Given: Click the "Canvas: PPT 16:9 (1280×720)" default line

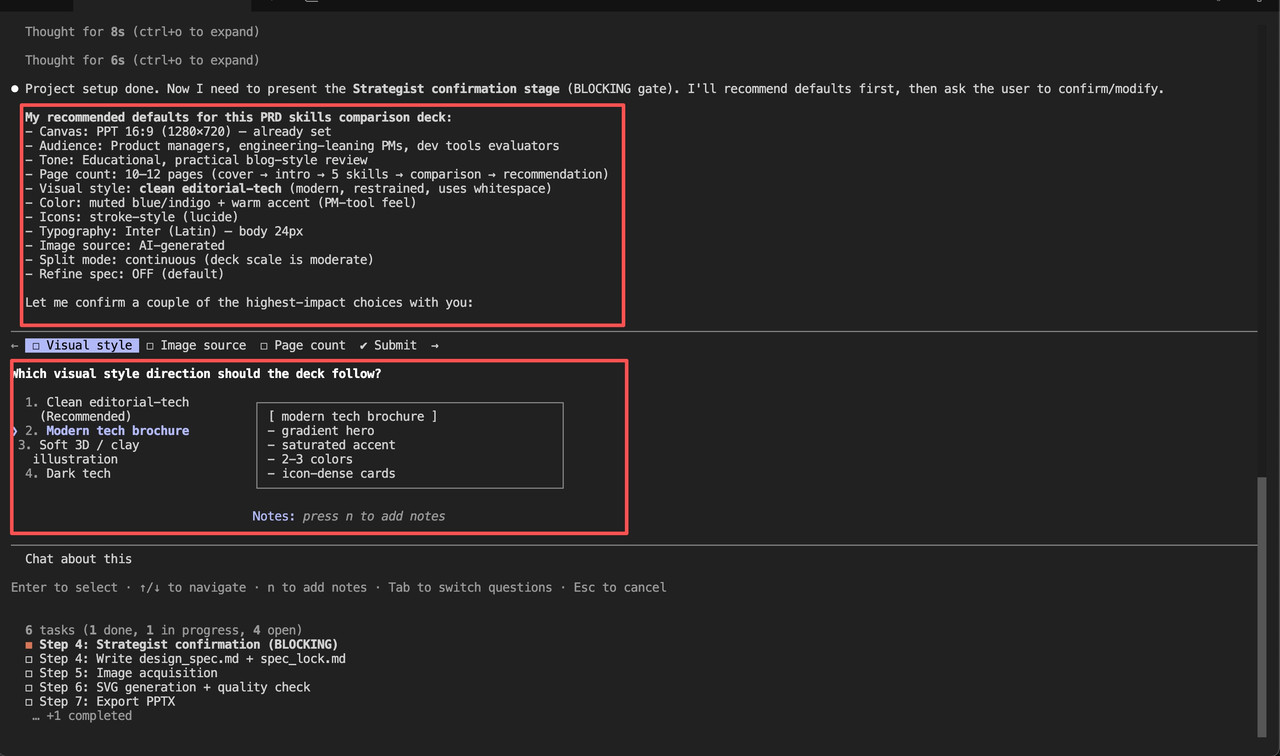Looking at the screenshot, I should click(x=178, y=132).
